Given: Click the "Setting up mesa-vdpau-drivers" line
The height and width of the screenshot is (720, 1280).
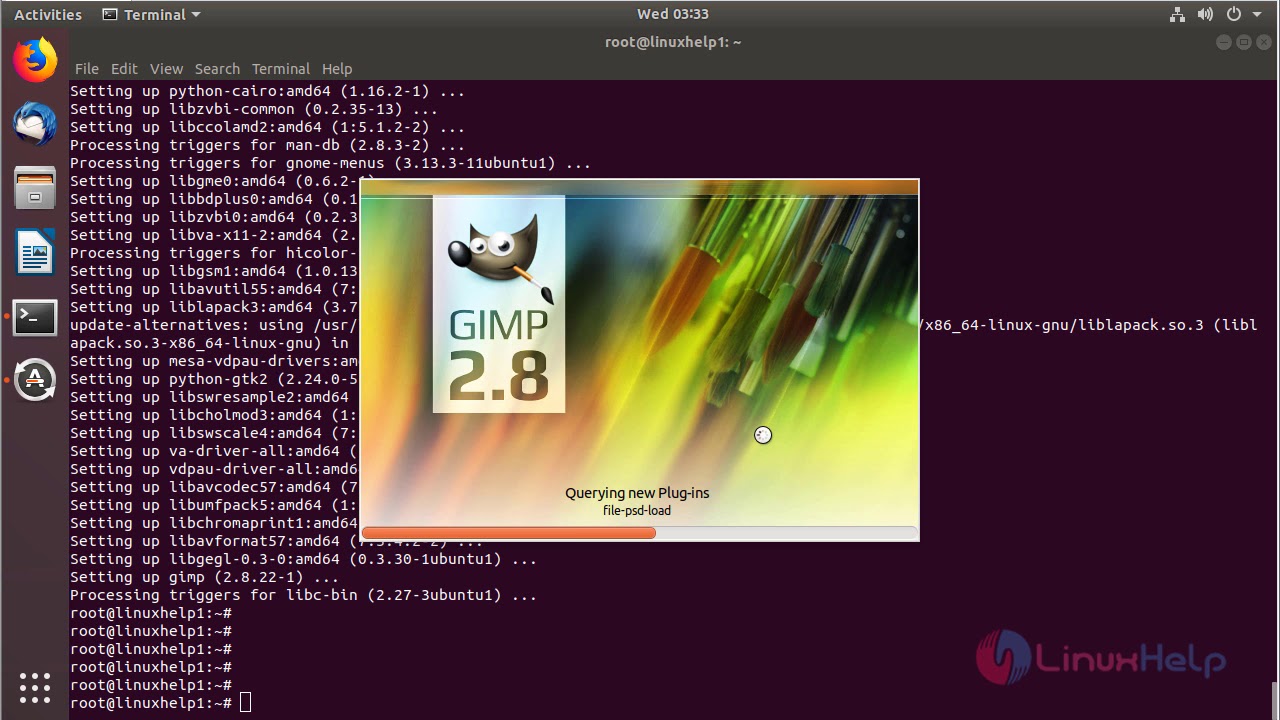Looking at the screenshot, I should pyautogui.click(x=214, y=361).
